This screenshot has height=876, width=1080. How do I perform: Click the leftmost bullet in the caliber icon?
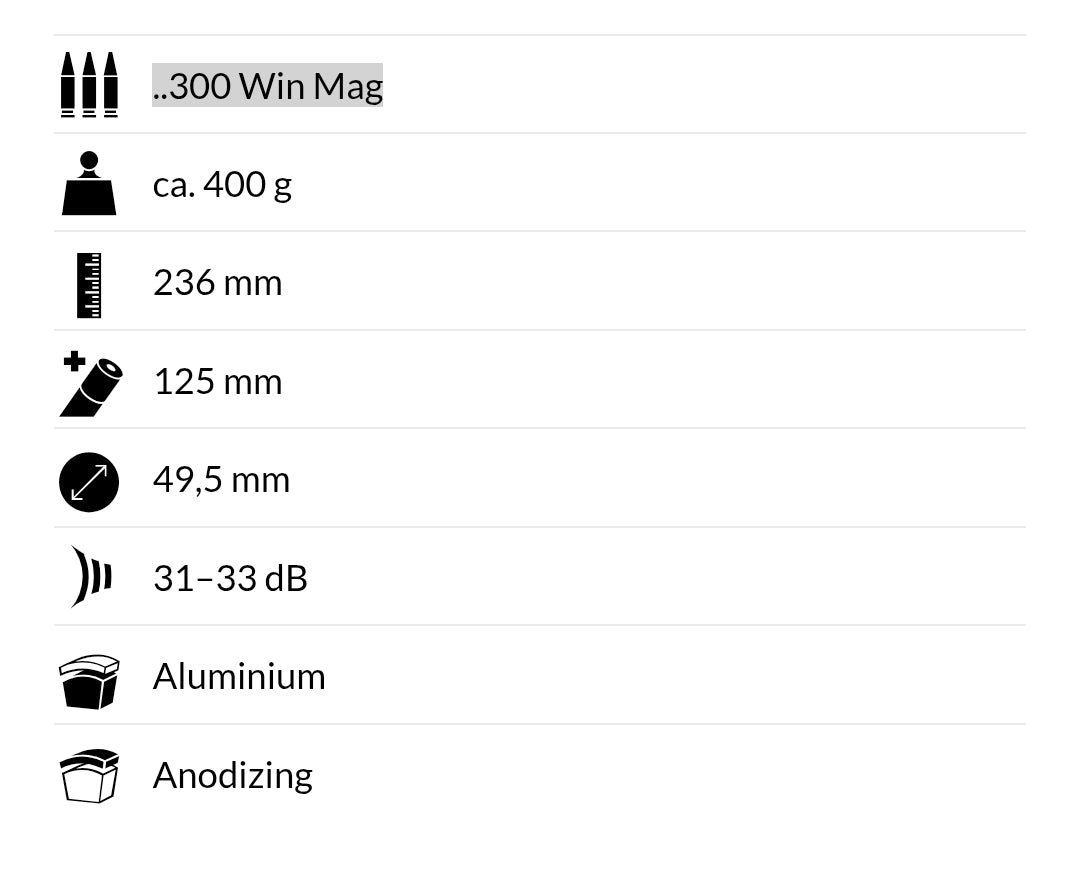tap(68, 85)
